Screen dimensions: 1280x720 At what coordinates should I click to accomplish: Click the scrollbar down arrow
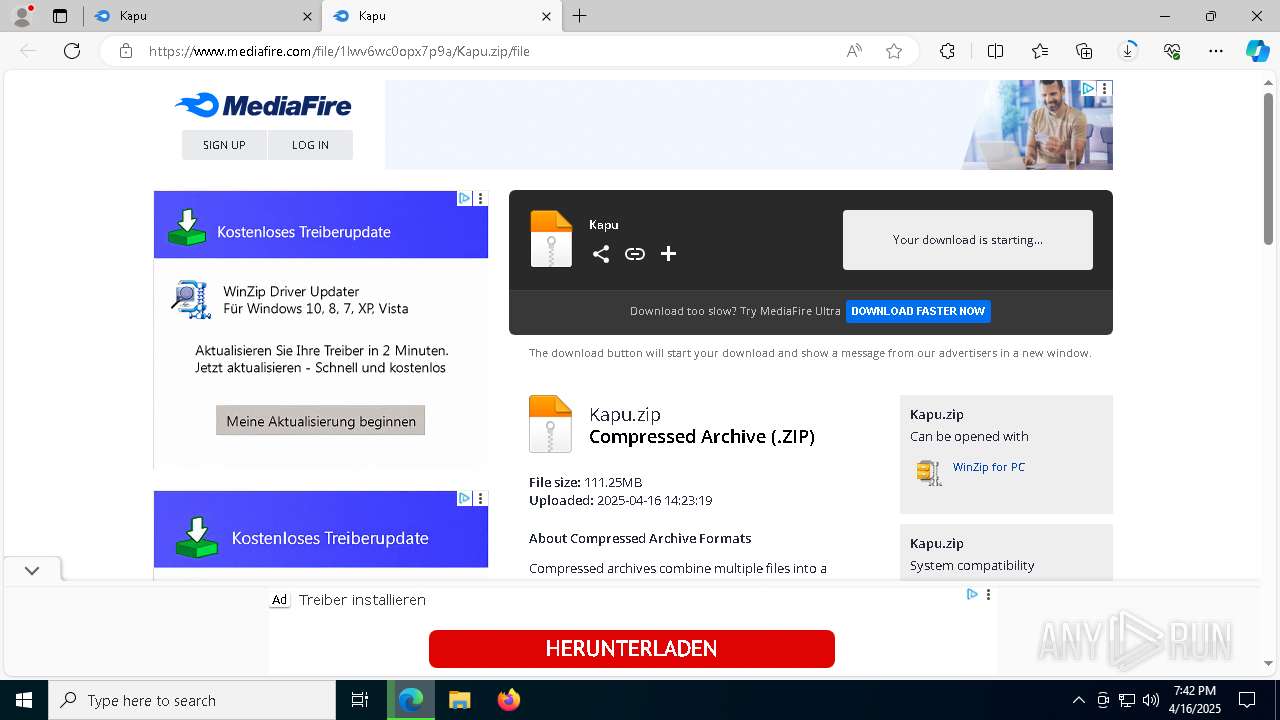click(x=1269, y=663)
